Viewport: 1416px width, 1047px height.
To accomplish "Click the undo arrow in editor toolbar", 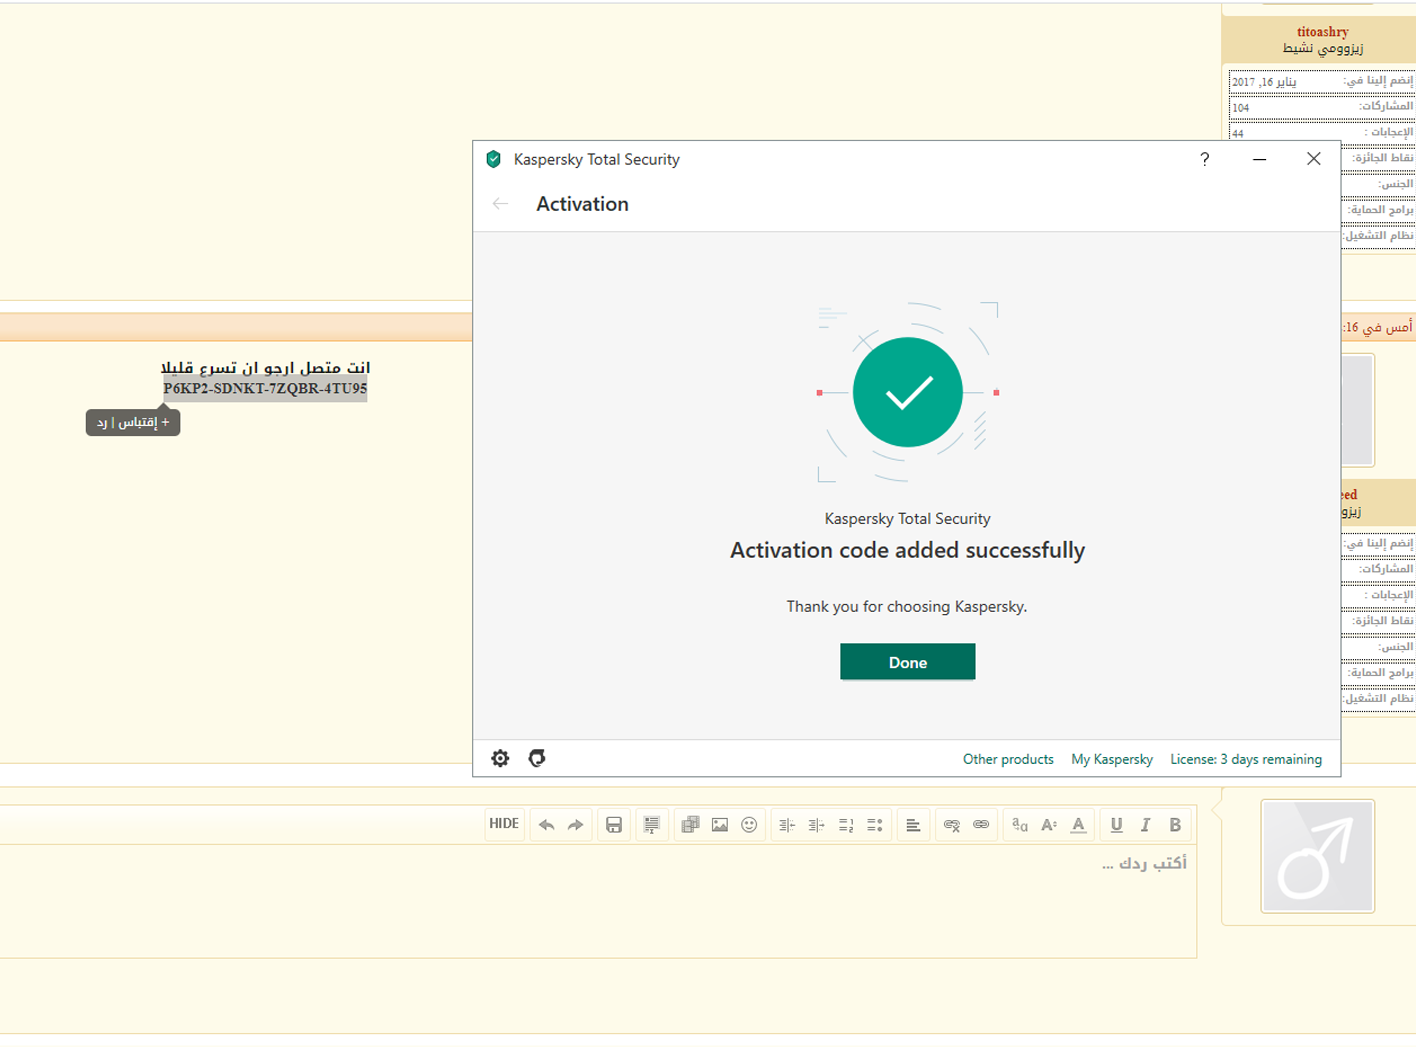I will 546,825.
